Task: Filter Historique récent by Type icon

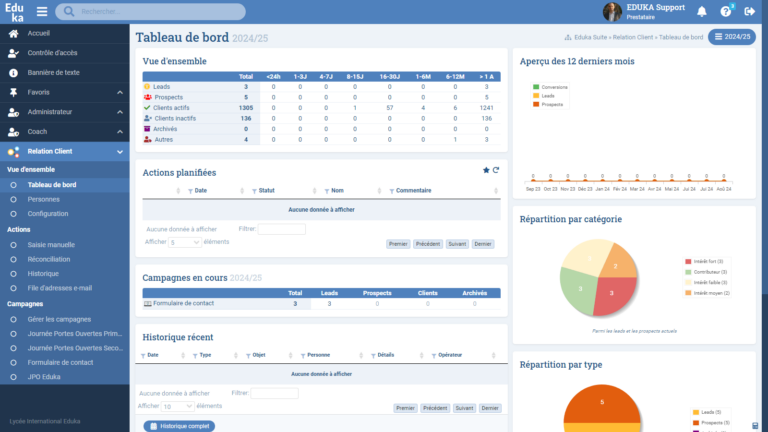Action: [195, 356]
